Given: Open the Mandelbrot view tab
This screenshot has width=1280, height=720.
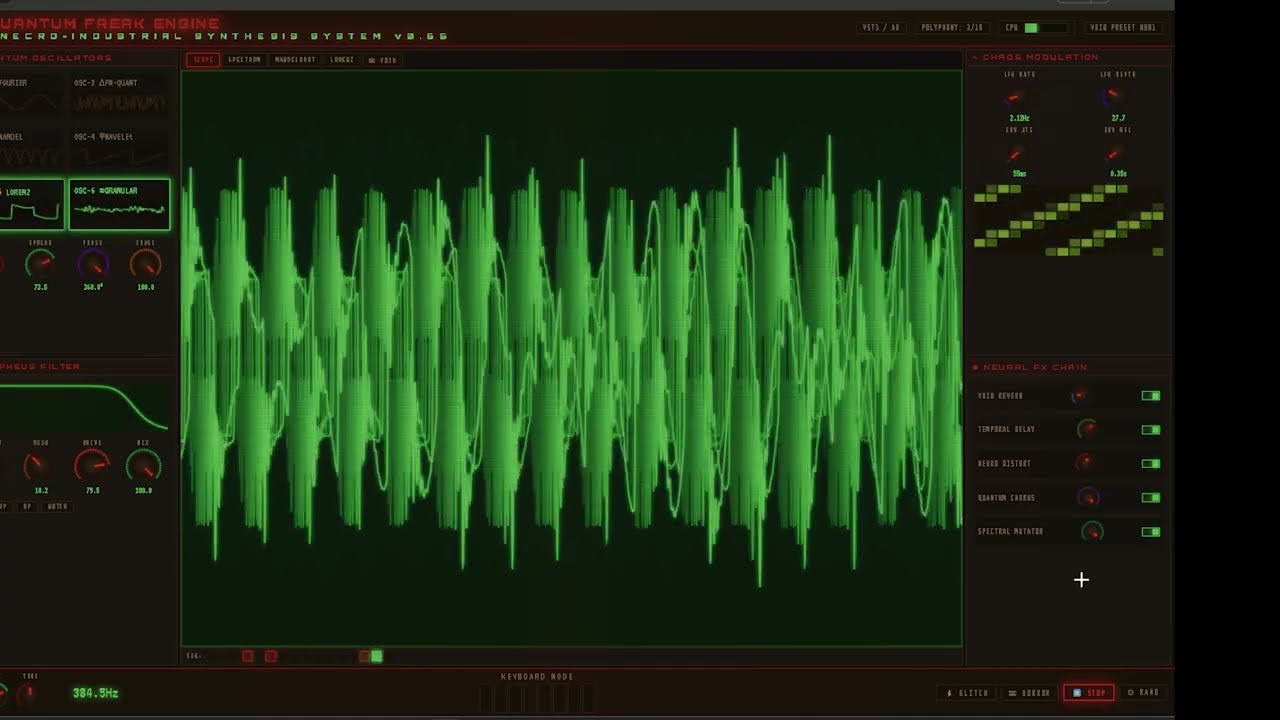Looking at the screenshot, I should (x=295, y=60).
